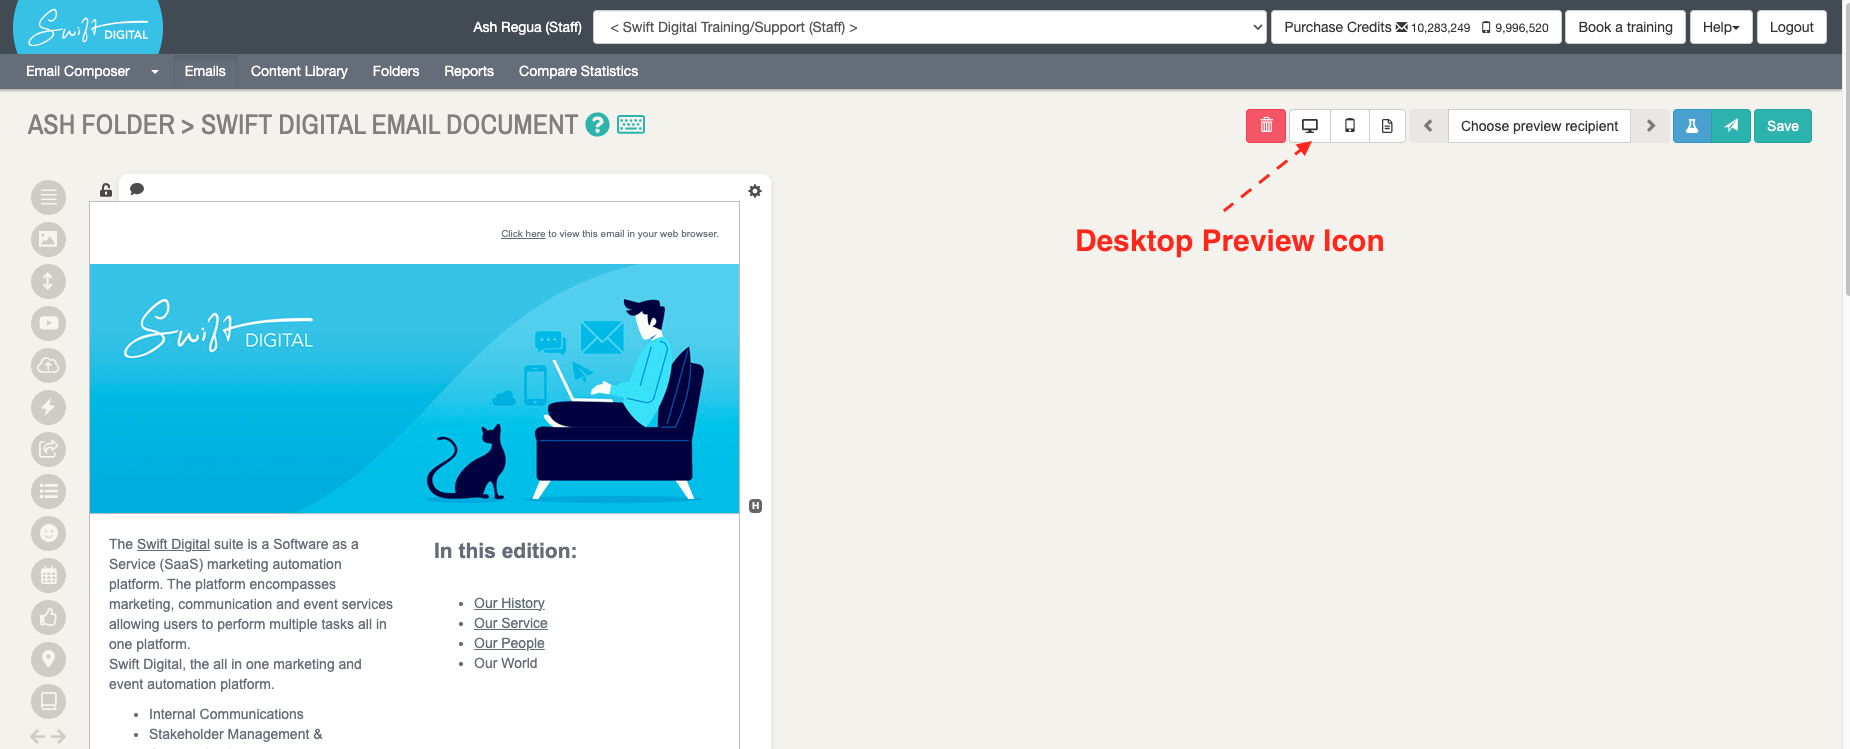Click the 'In this edition:' heading
1850x749 pixels.
tap(505, 551)
